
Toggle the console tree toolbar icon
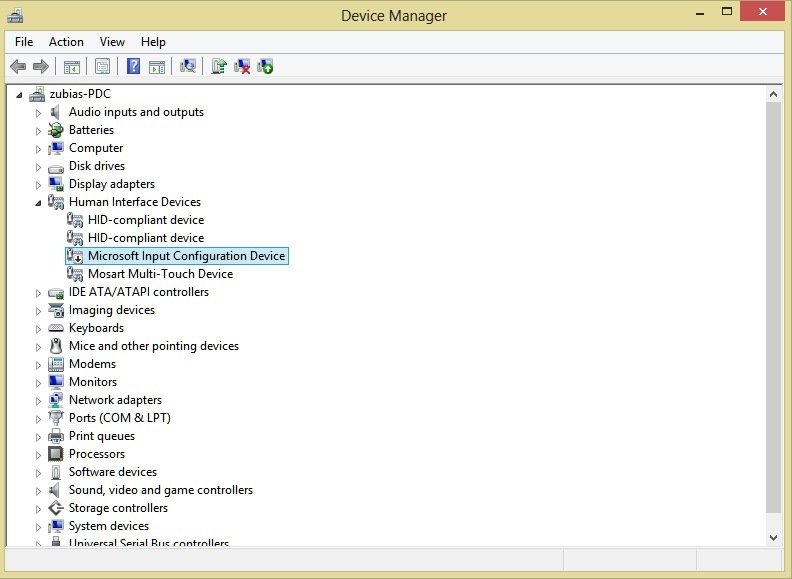(x=72, y=67)
